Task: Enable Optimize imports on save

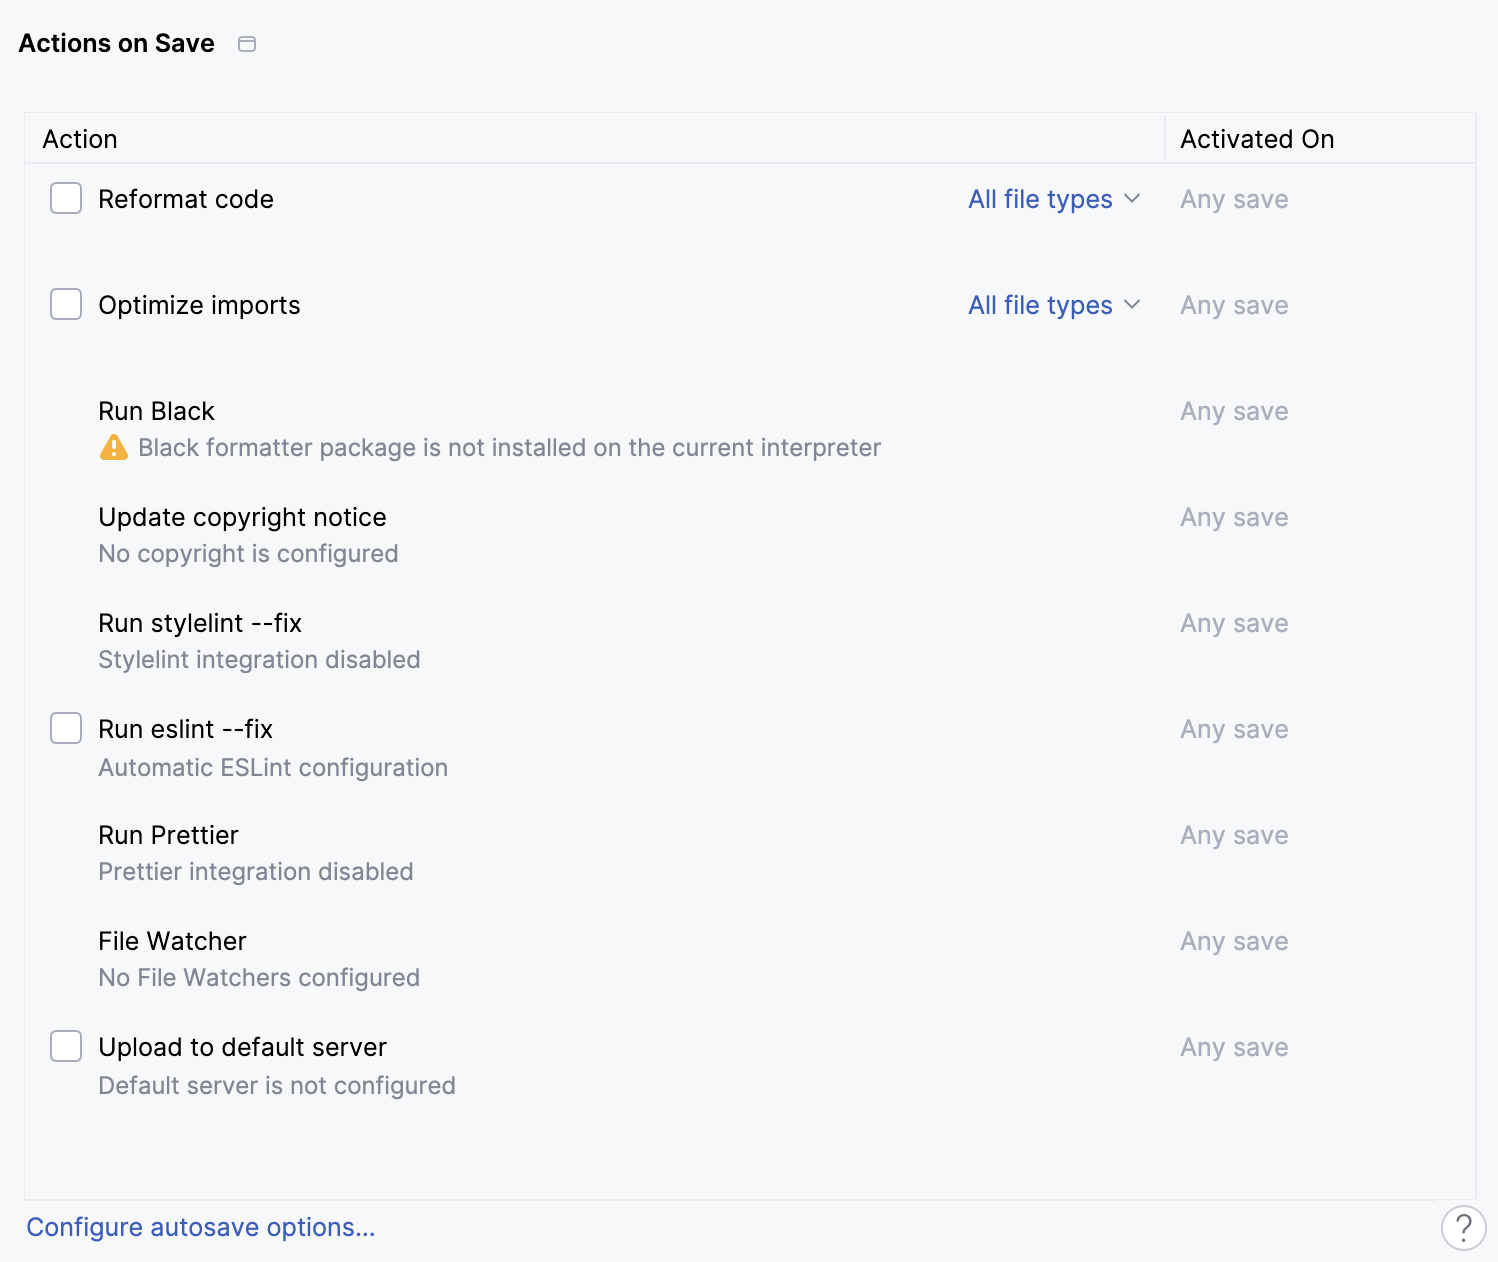Action: click(x=65, y=304)
